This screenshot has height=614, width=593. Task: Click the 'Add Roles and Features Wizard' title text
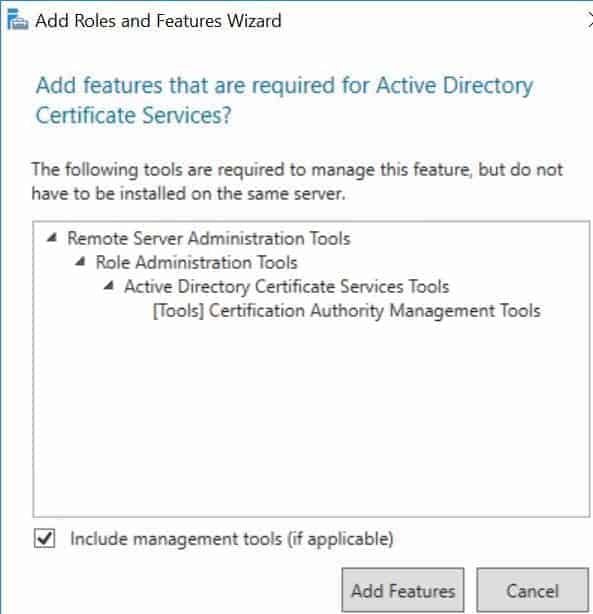(x=158, y=20)
